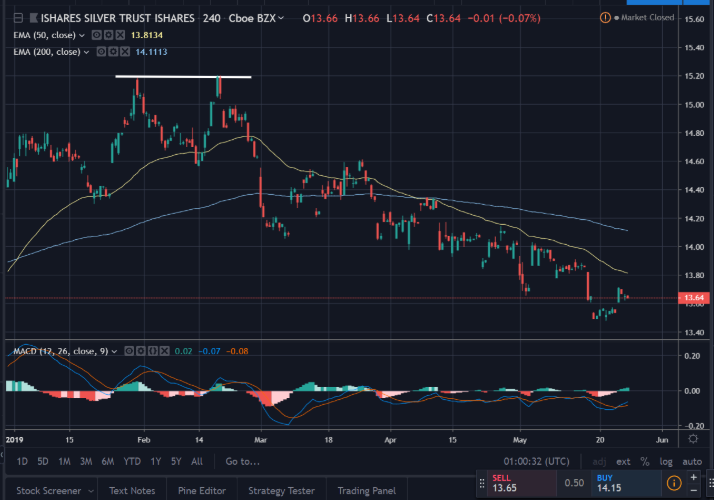Hide the EMA 50 indicator with eye icon
Screen dimensions: 714x500
[x=97, y=35]
